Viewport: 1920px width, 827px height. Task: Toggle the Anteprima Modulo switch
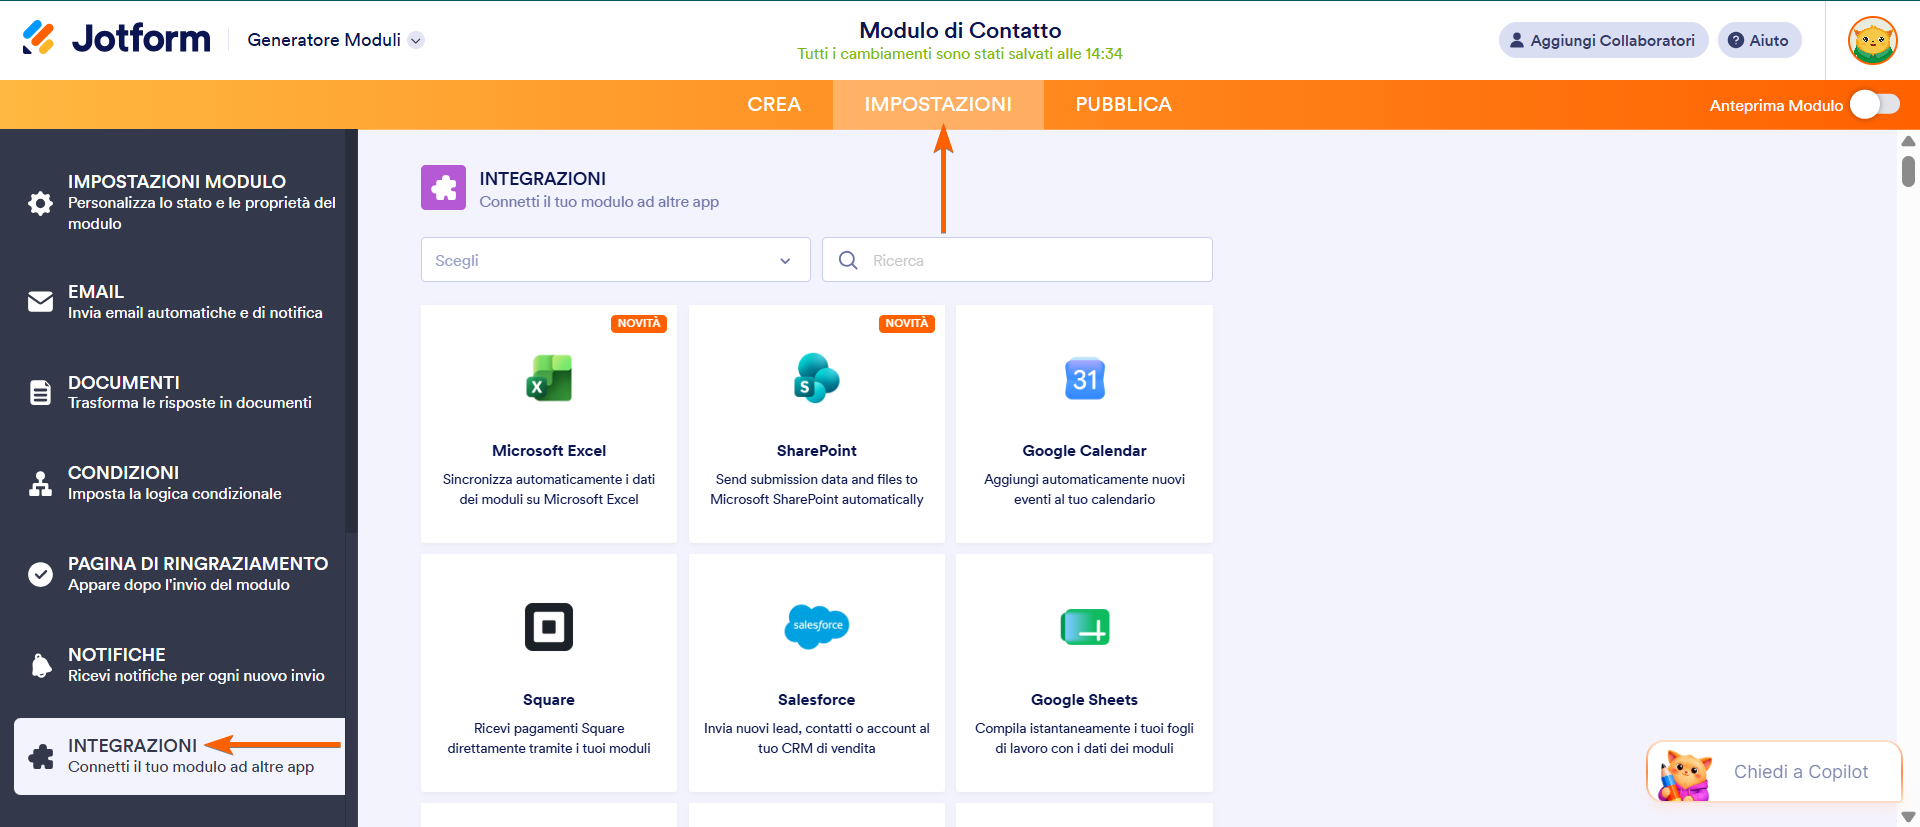click(1875, 105)
